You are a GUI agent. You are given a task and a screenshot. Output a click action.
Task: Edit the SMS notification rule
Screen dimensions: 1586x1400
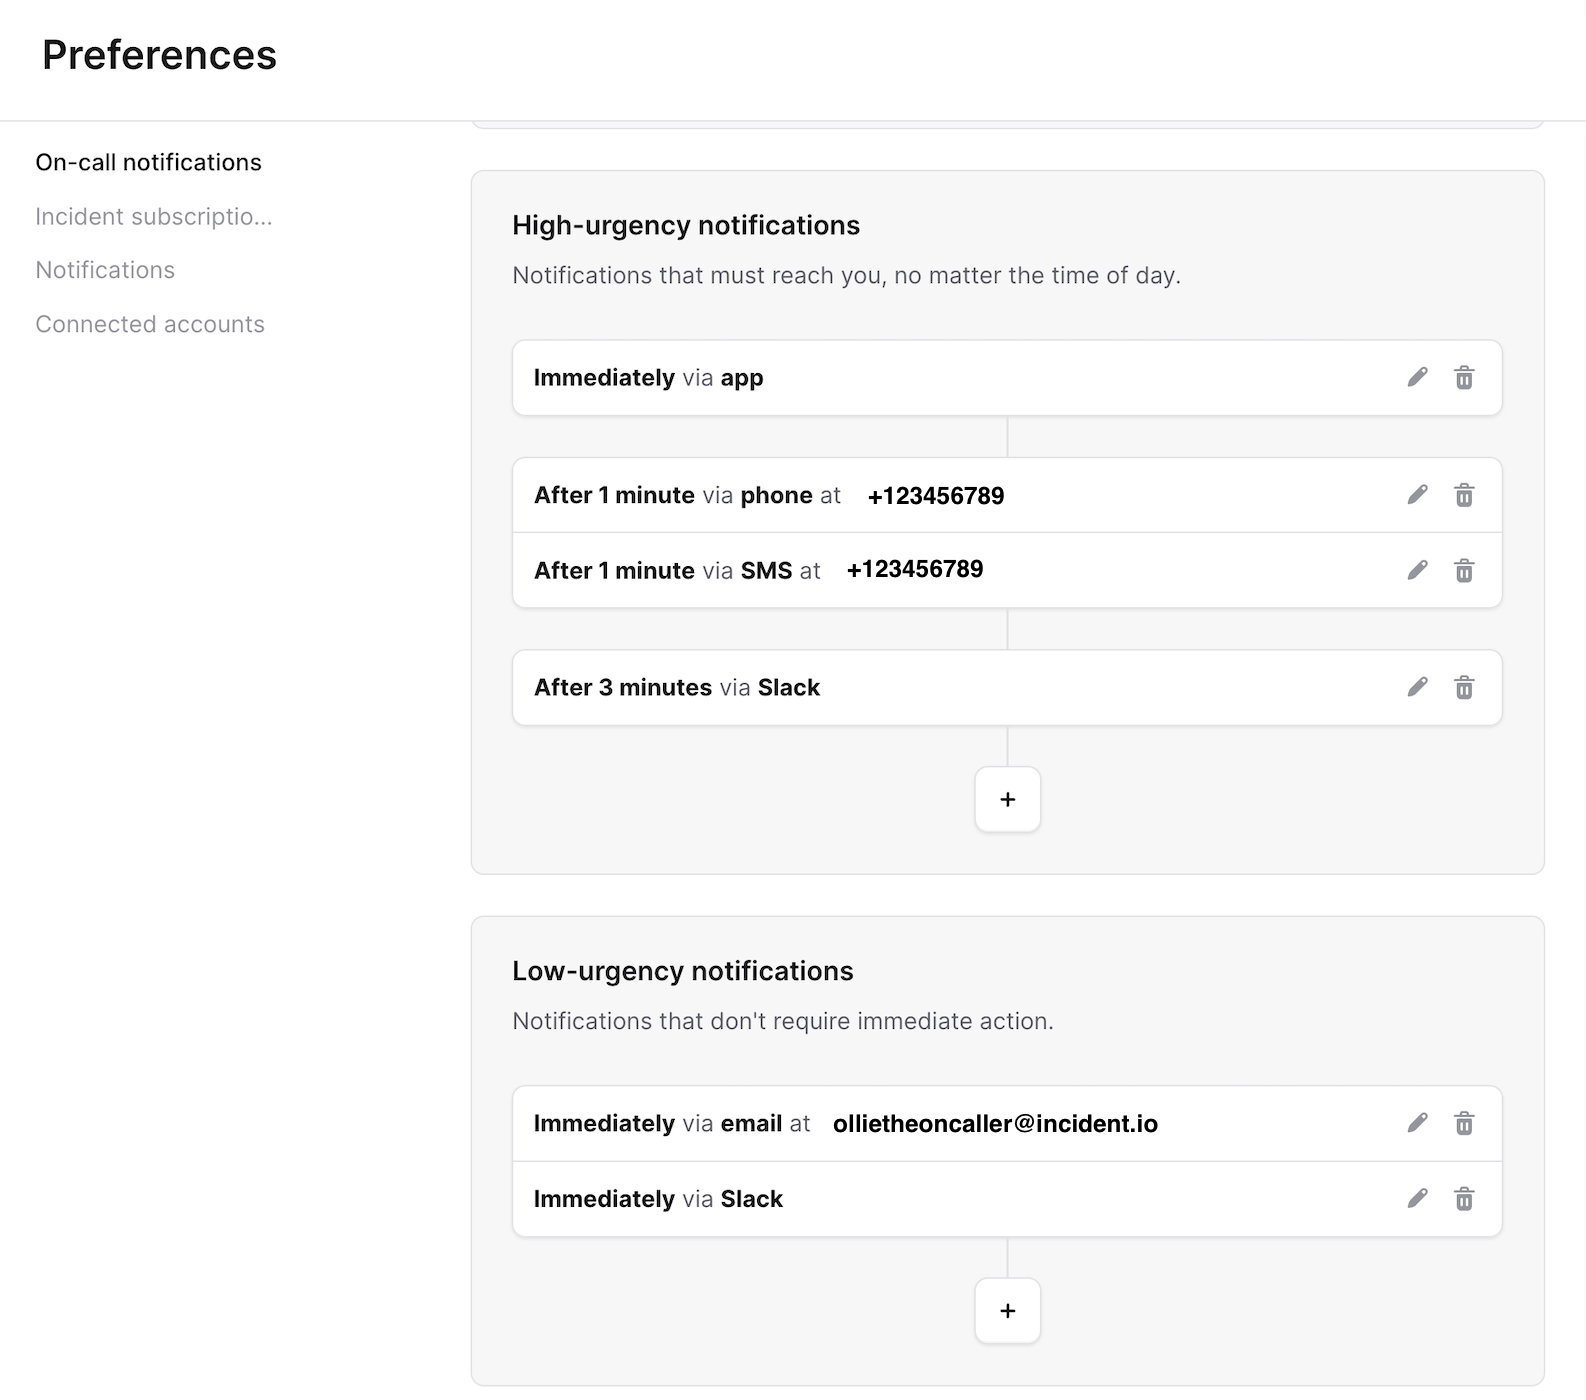(x=1417, y=570)
